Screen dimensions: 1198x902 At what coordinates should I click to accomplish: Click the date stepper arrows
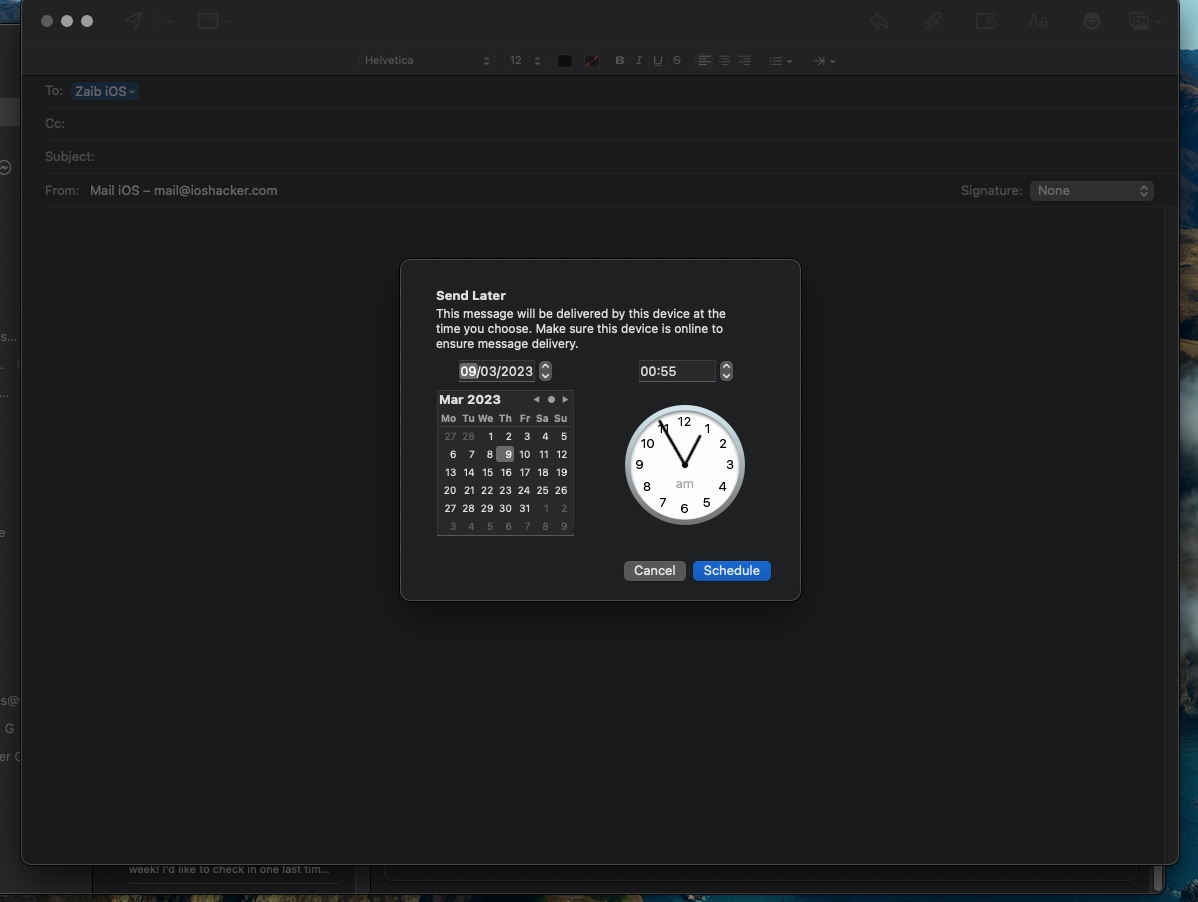click(x=546, y=371)
